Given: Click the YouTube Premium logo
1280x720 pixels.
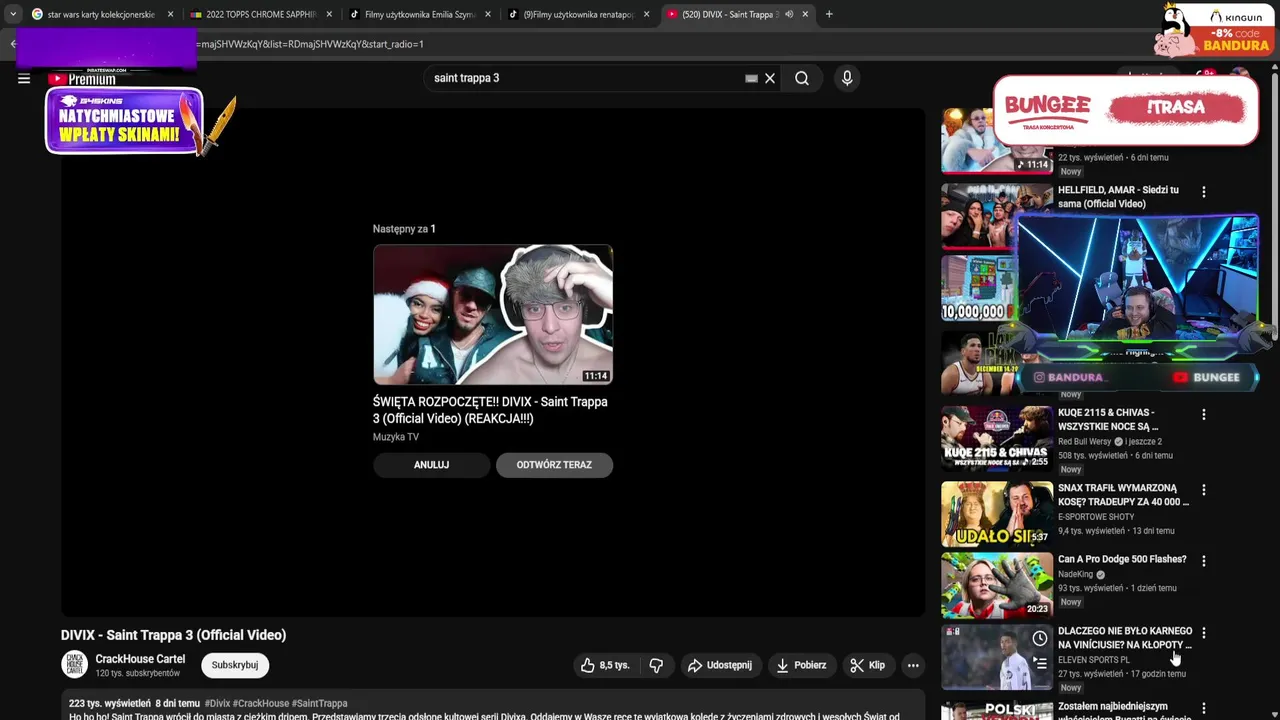Looking at the screenshot, I should tap(82, 79).
